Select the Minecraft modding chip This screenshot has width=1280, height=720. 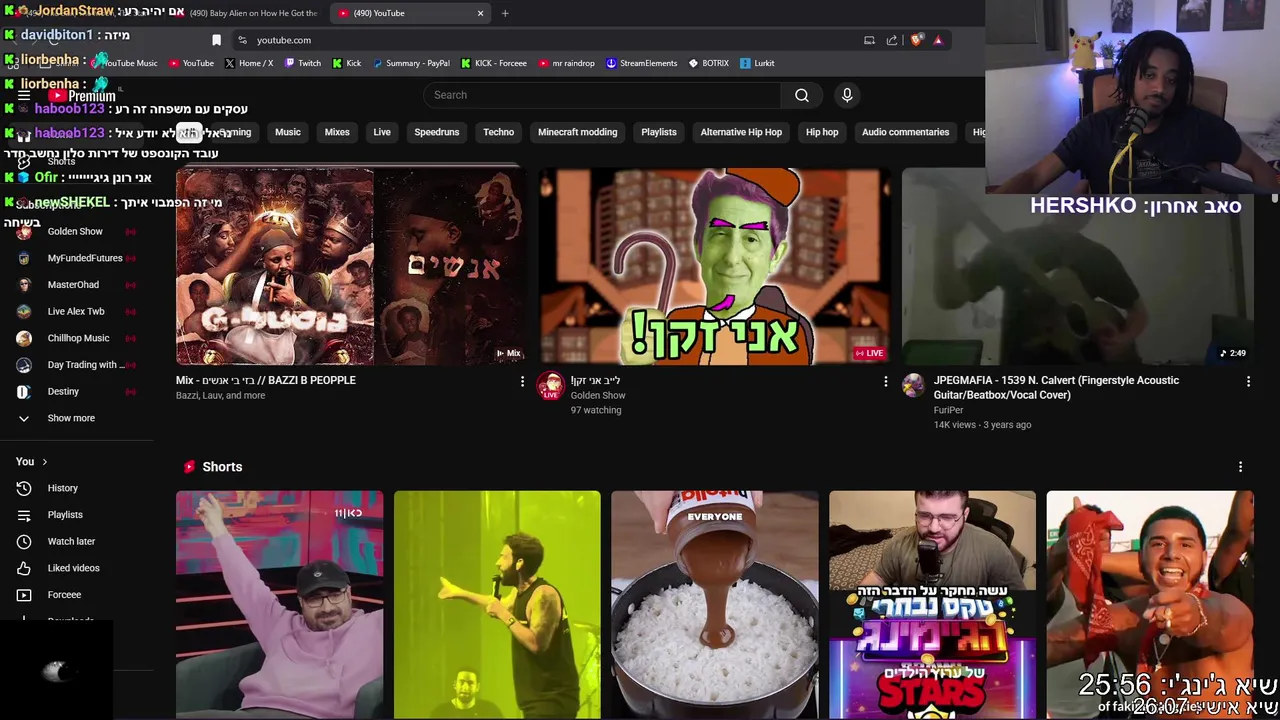pyautogui.click(x=578, y=132)
